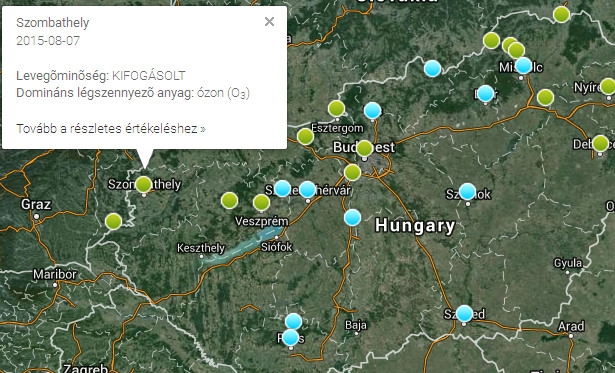Select the green marker on Szombathely
Viewport: 615px width, 373px height.
pyautogui.click(x=144, y=184)
